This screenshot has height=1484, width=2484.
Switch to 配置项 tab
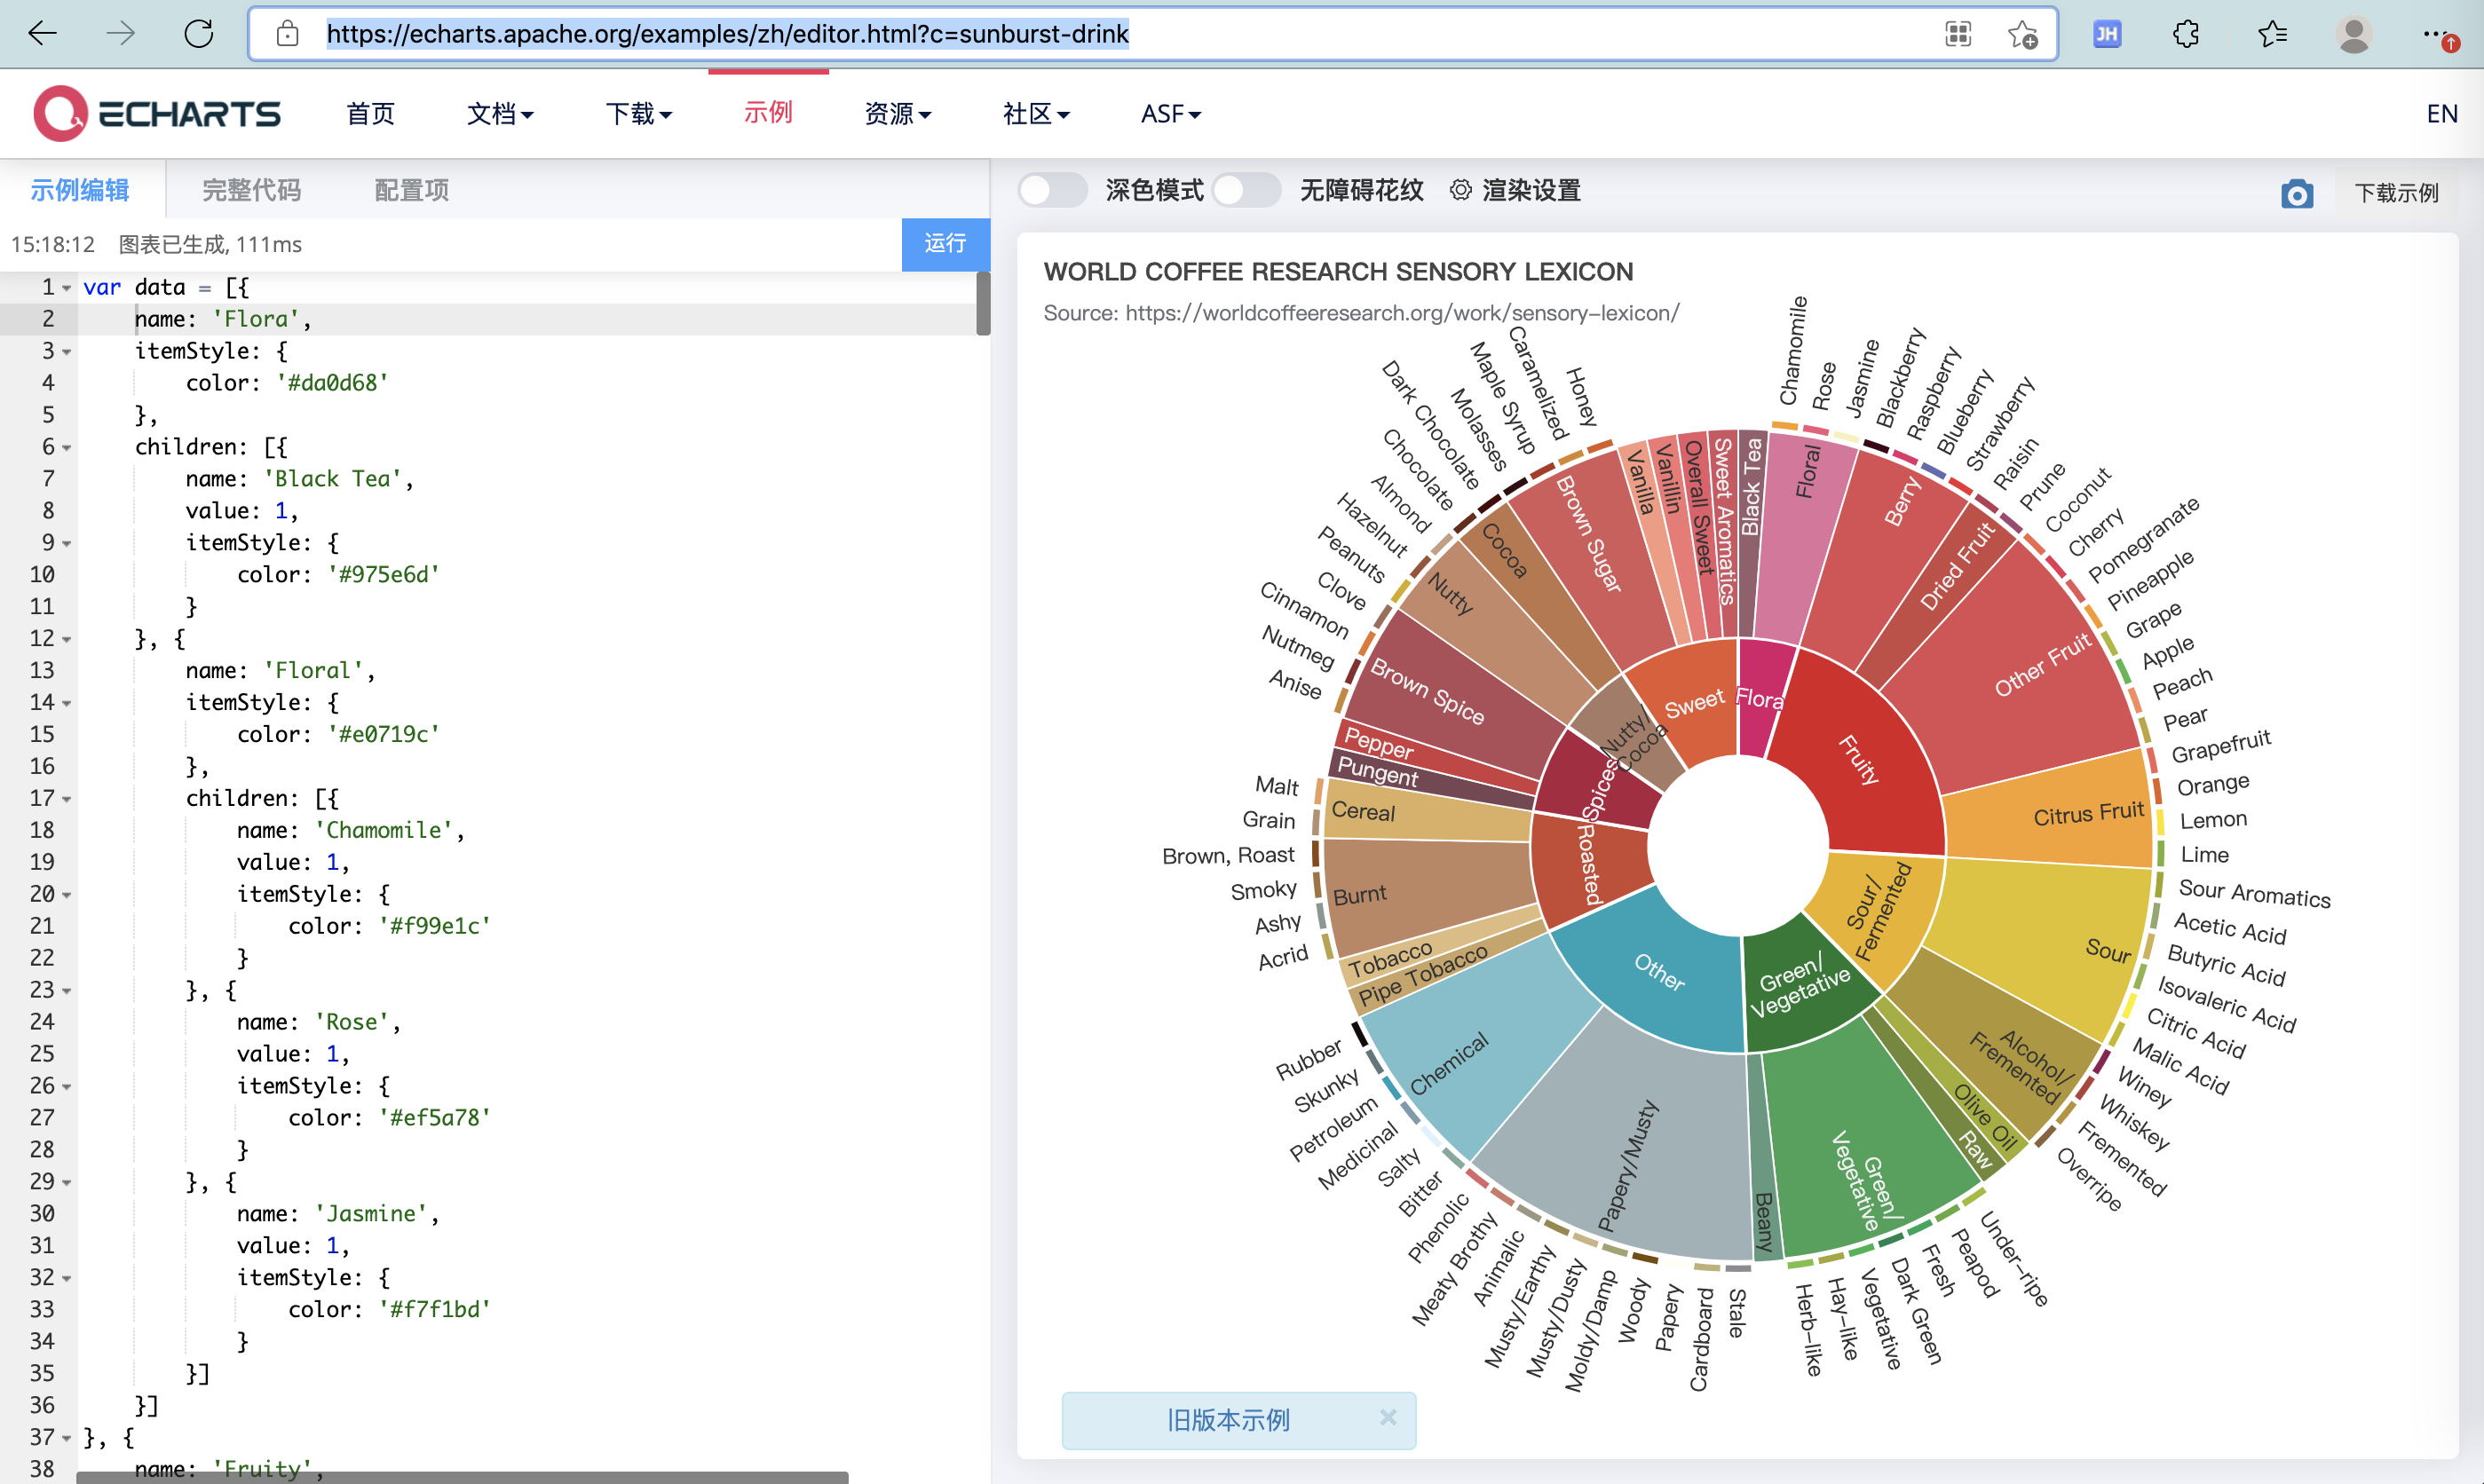411,190
